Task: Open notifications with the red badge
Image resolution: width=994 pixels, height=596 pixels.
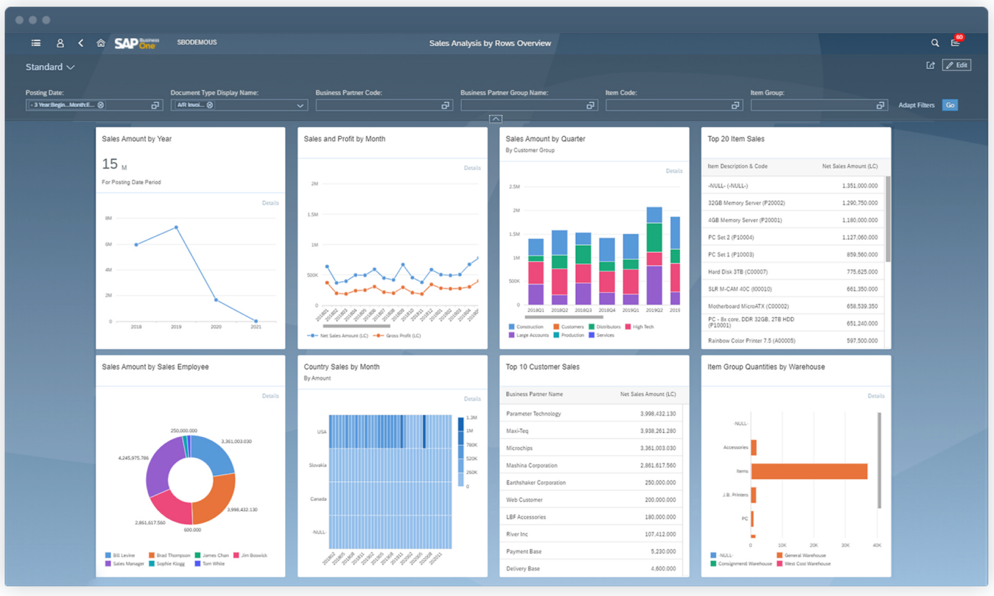Action: pos(955,43)
